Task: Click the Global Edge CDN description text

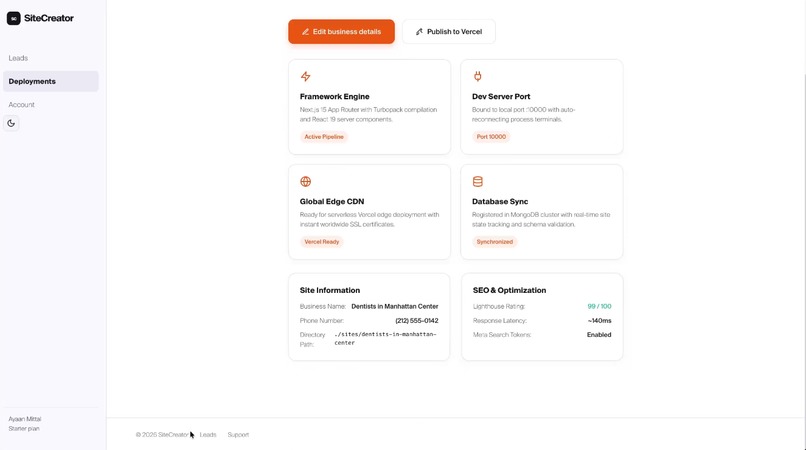Action: [x=370, y=220]
